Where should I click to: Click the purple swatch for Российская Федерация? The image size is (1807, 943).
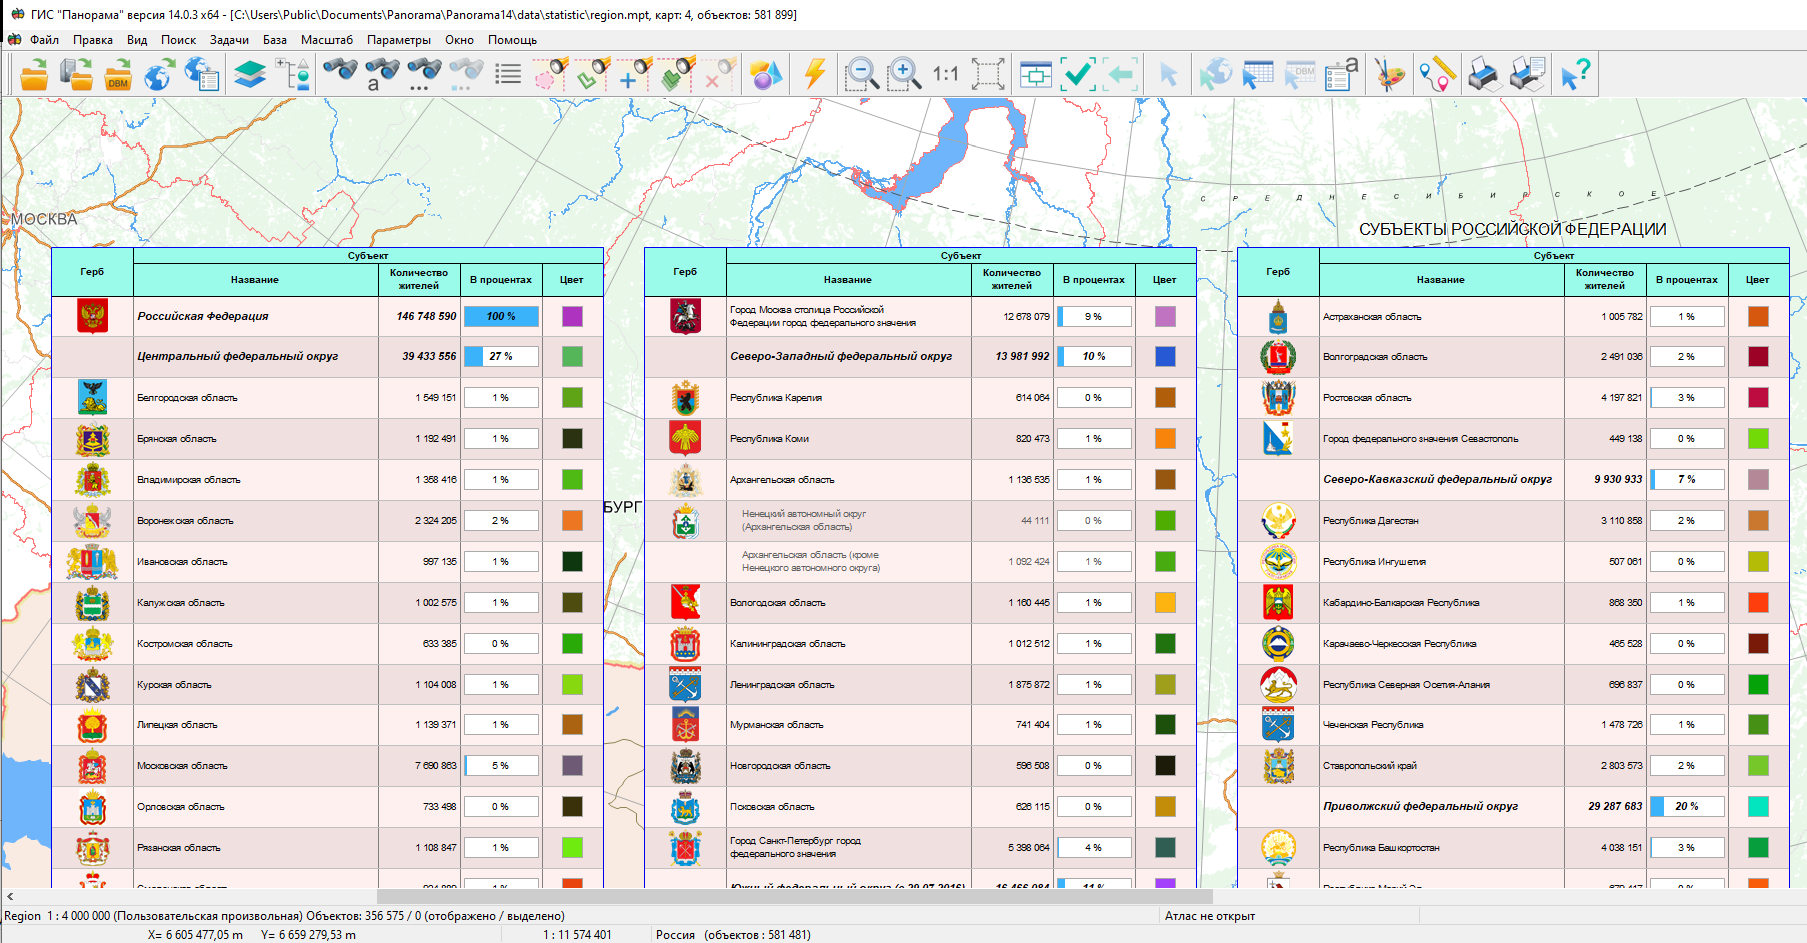click(572, 317)
